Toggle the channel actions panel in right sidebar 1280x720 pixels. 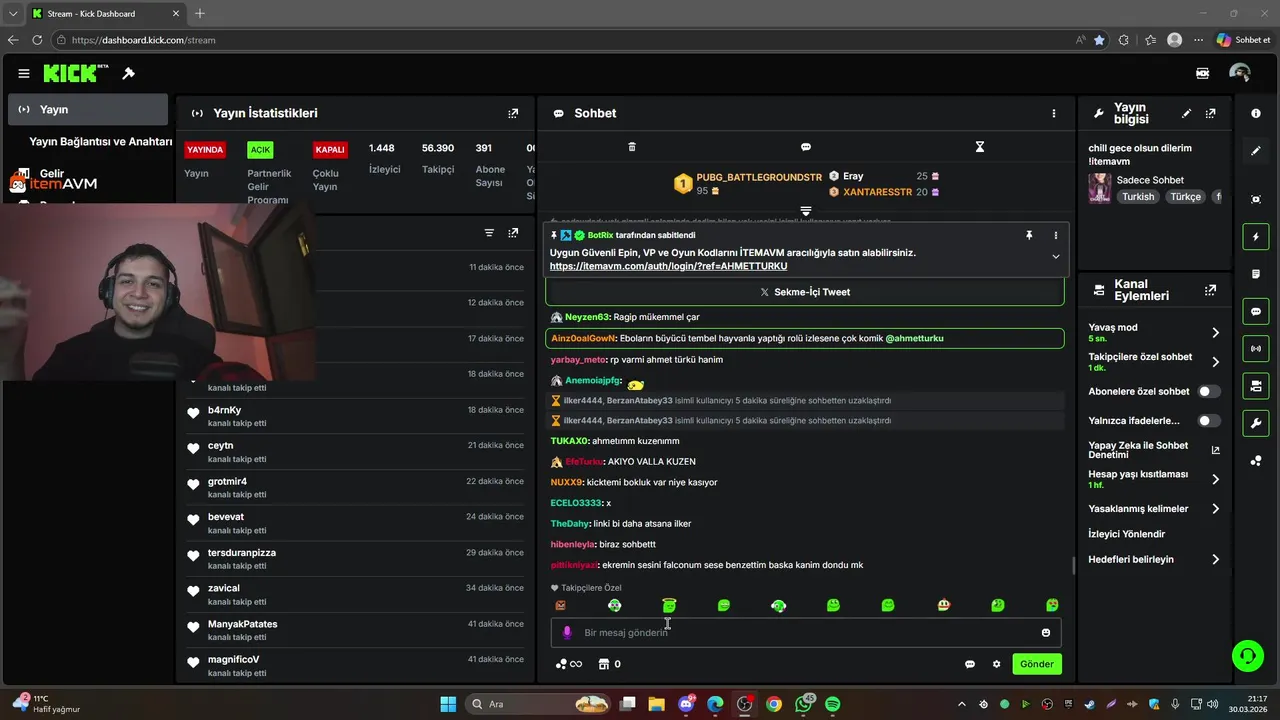[x=1256, y=386]
